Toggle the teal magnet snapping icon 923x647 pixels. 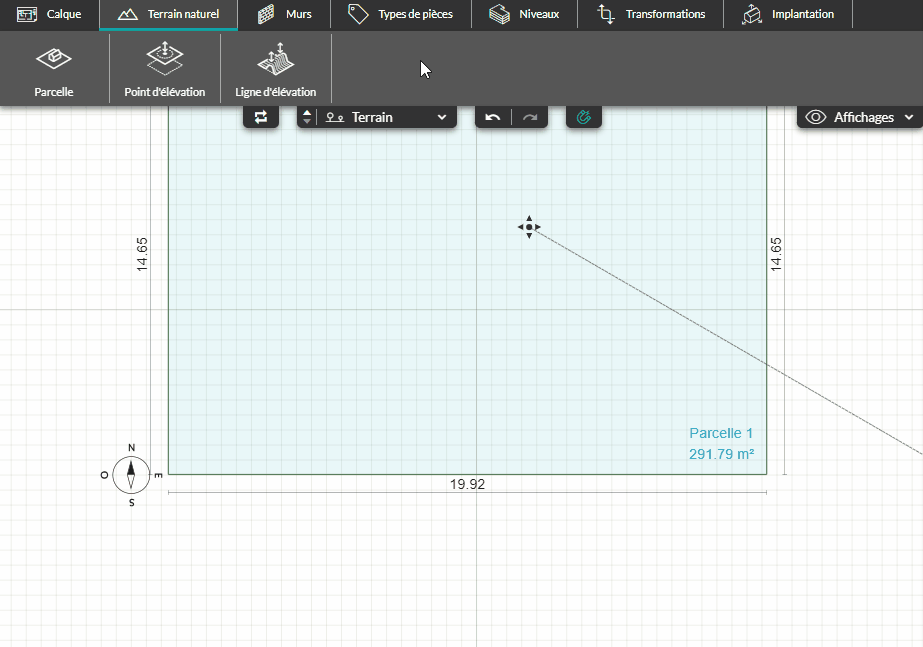(x=583, y=117)
